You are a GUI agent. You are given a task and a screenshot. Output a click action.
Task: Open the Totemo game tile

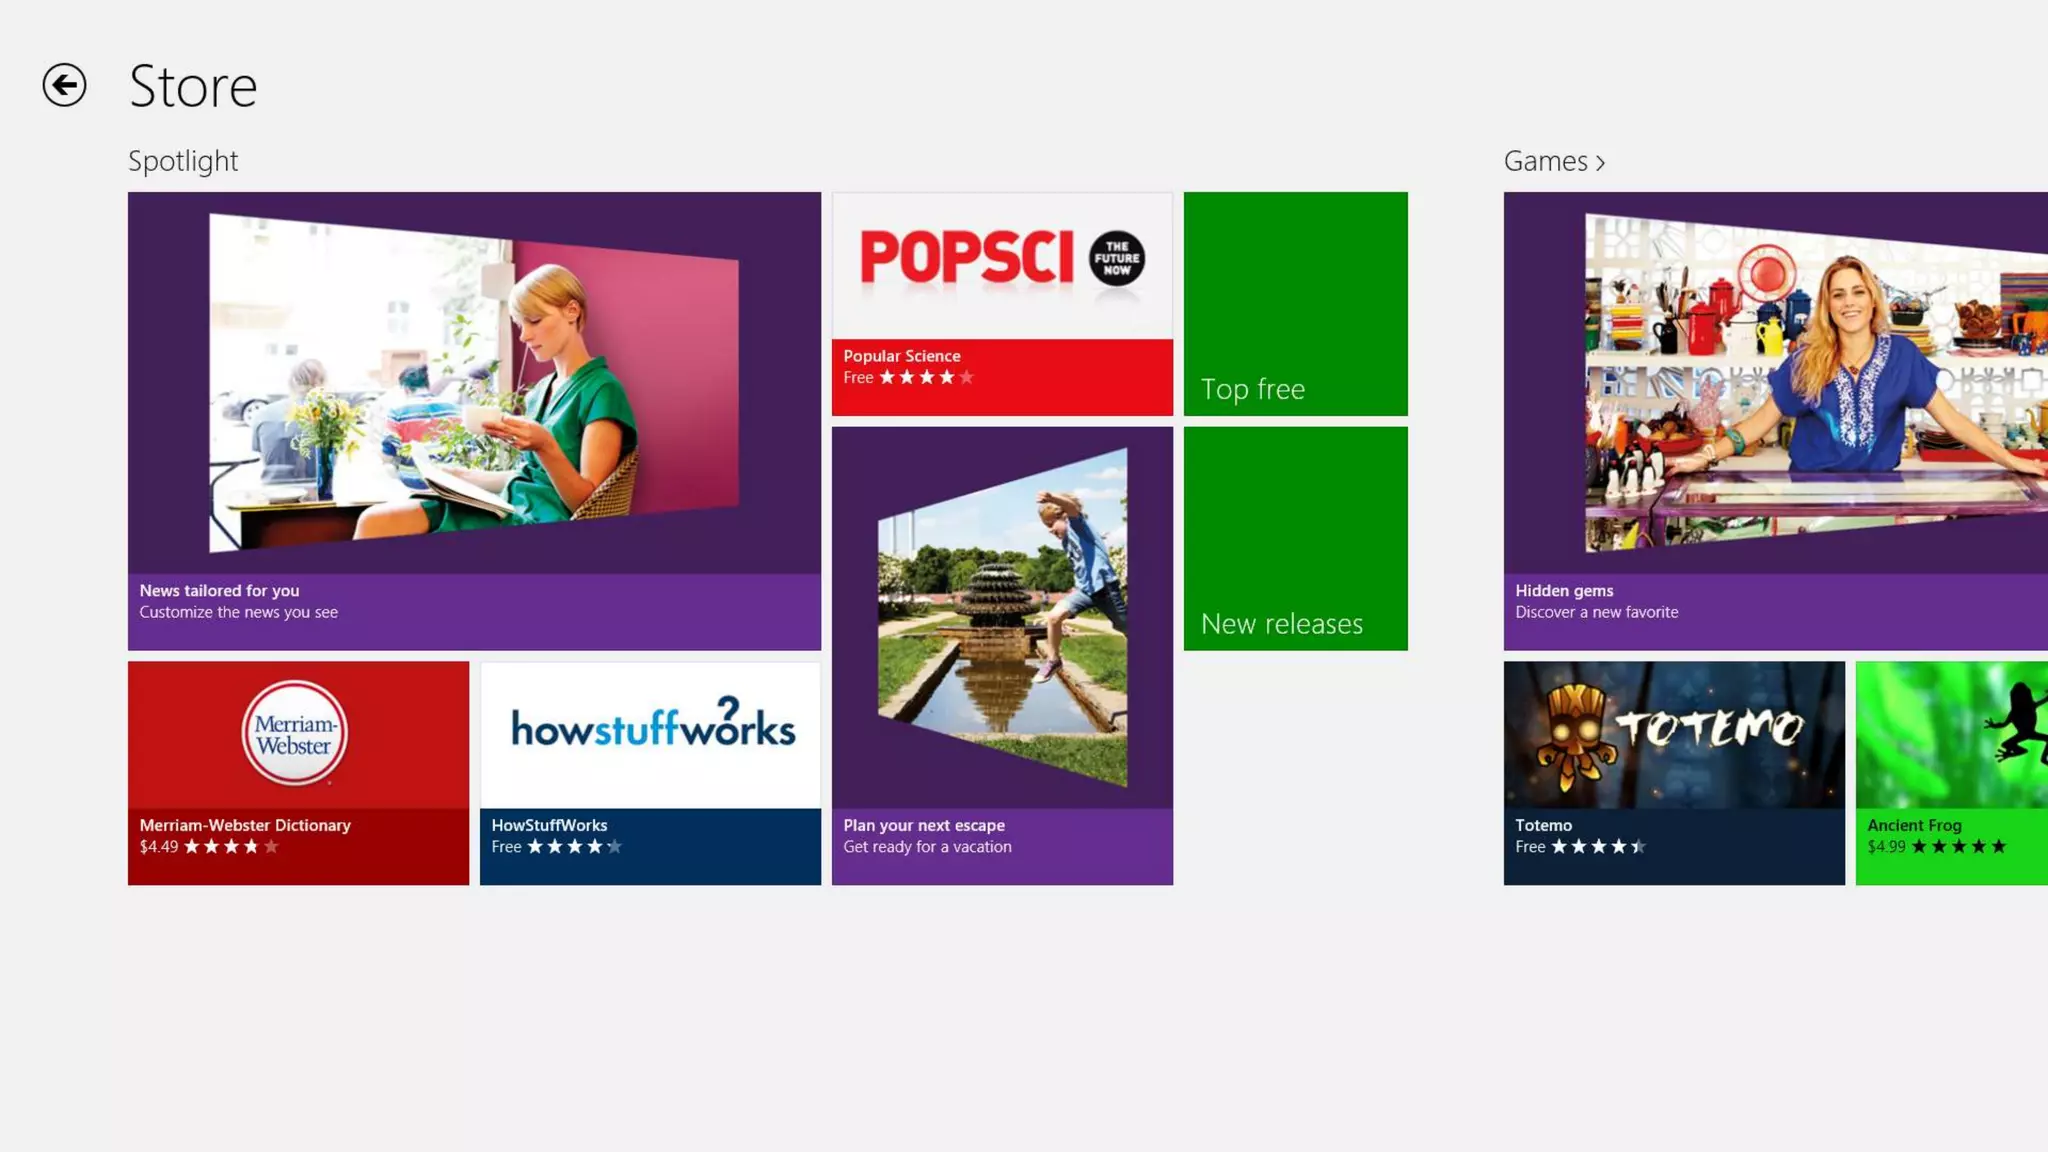(1673, 772)
